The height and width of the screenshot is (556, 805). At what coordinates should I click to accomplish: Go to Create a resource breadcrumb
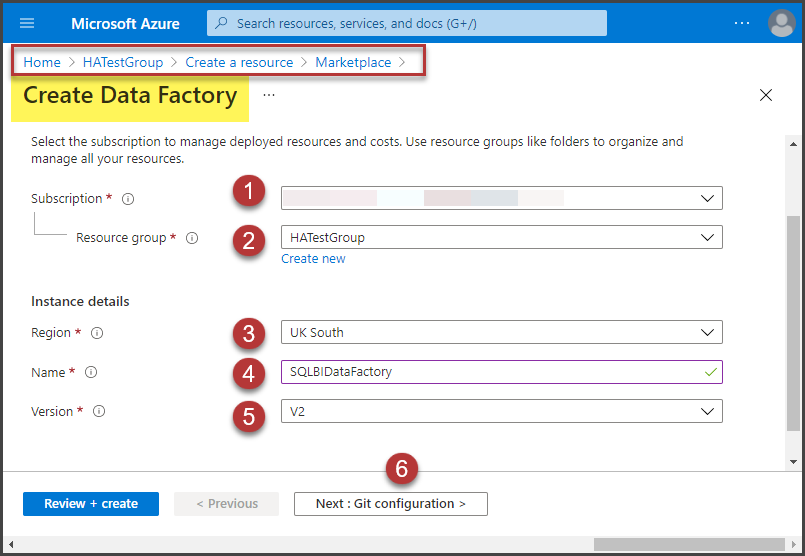pos(239,62)
